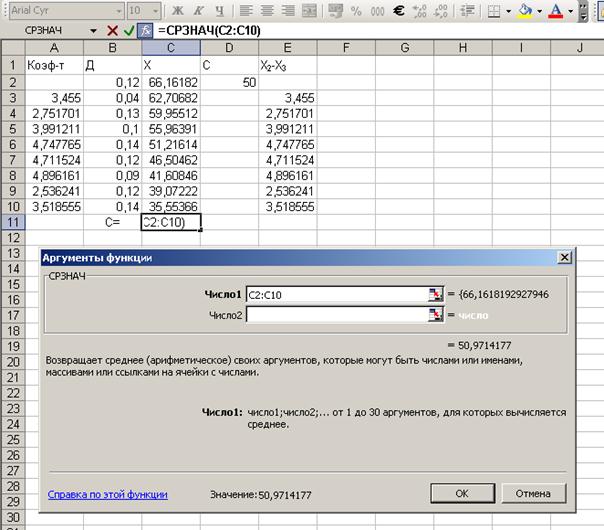604x530 pixels.
Task: Open borders dropdown arrow
Action: coord(508,11)
